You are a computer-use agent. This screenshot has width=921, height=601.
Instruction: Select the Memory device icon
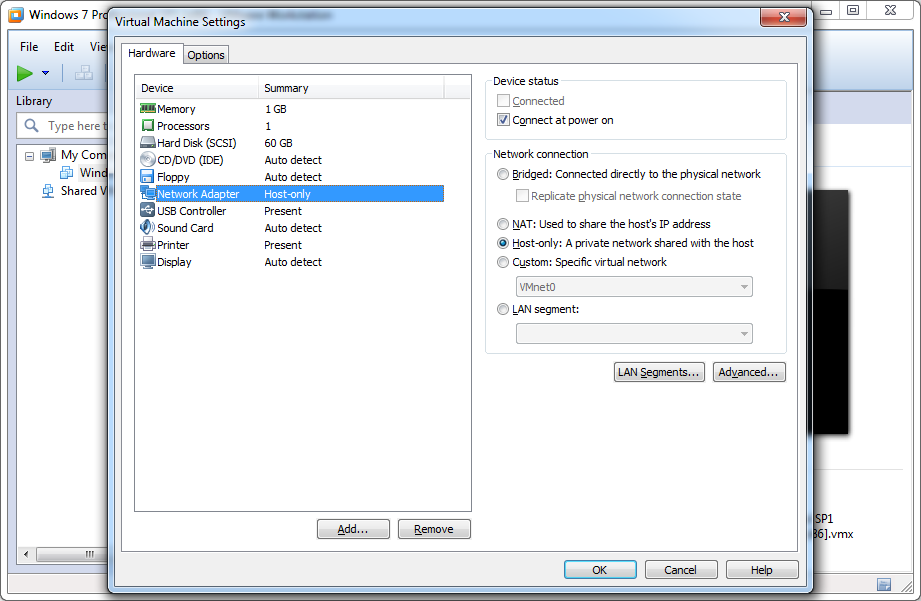tap(148, 109)
